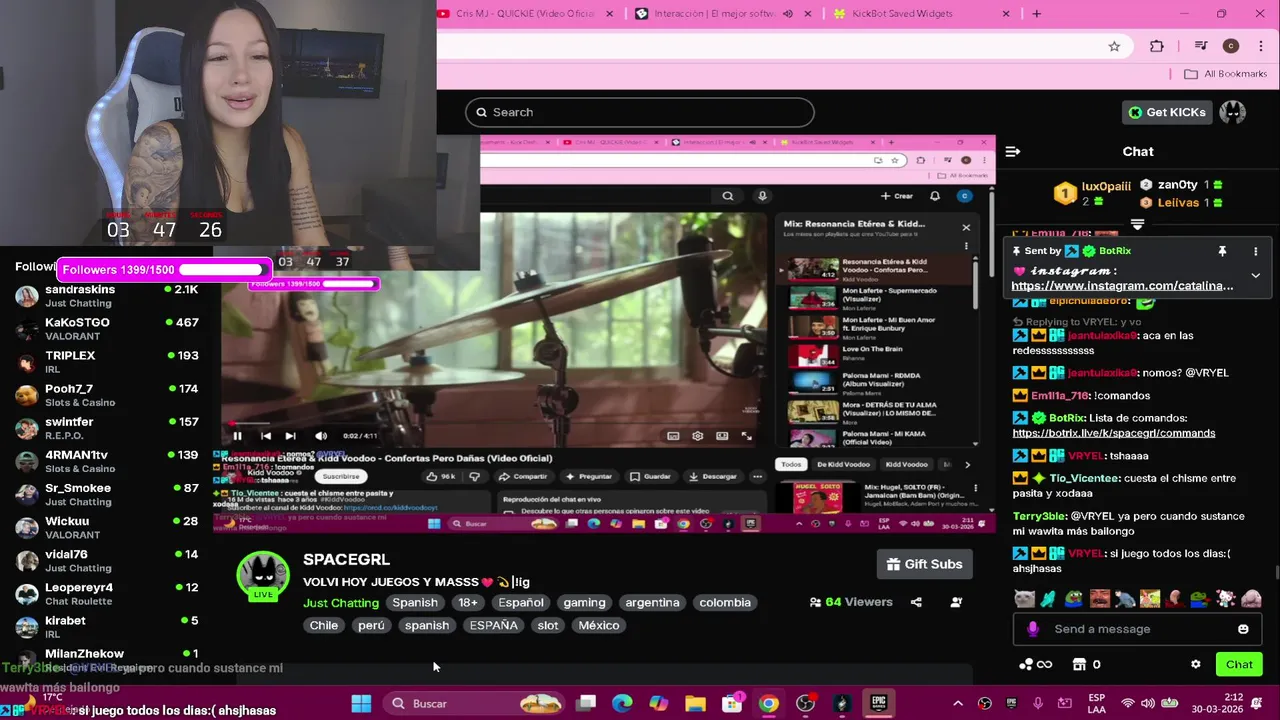Open the instagram link in pinned message
This screenshot has height=720, width=1280.
(1122, 286)
